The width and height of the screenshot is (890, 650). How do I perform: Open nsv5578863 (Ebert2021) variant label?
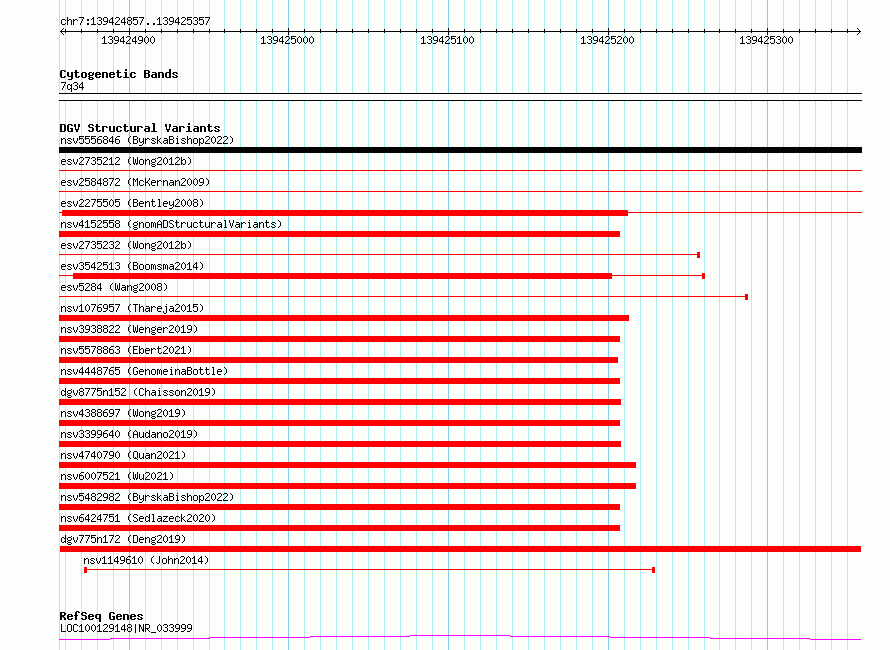(x=126, y=350)
